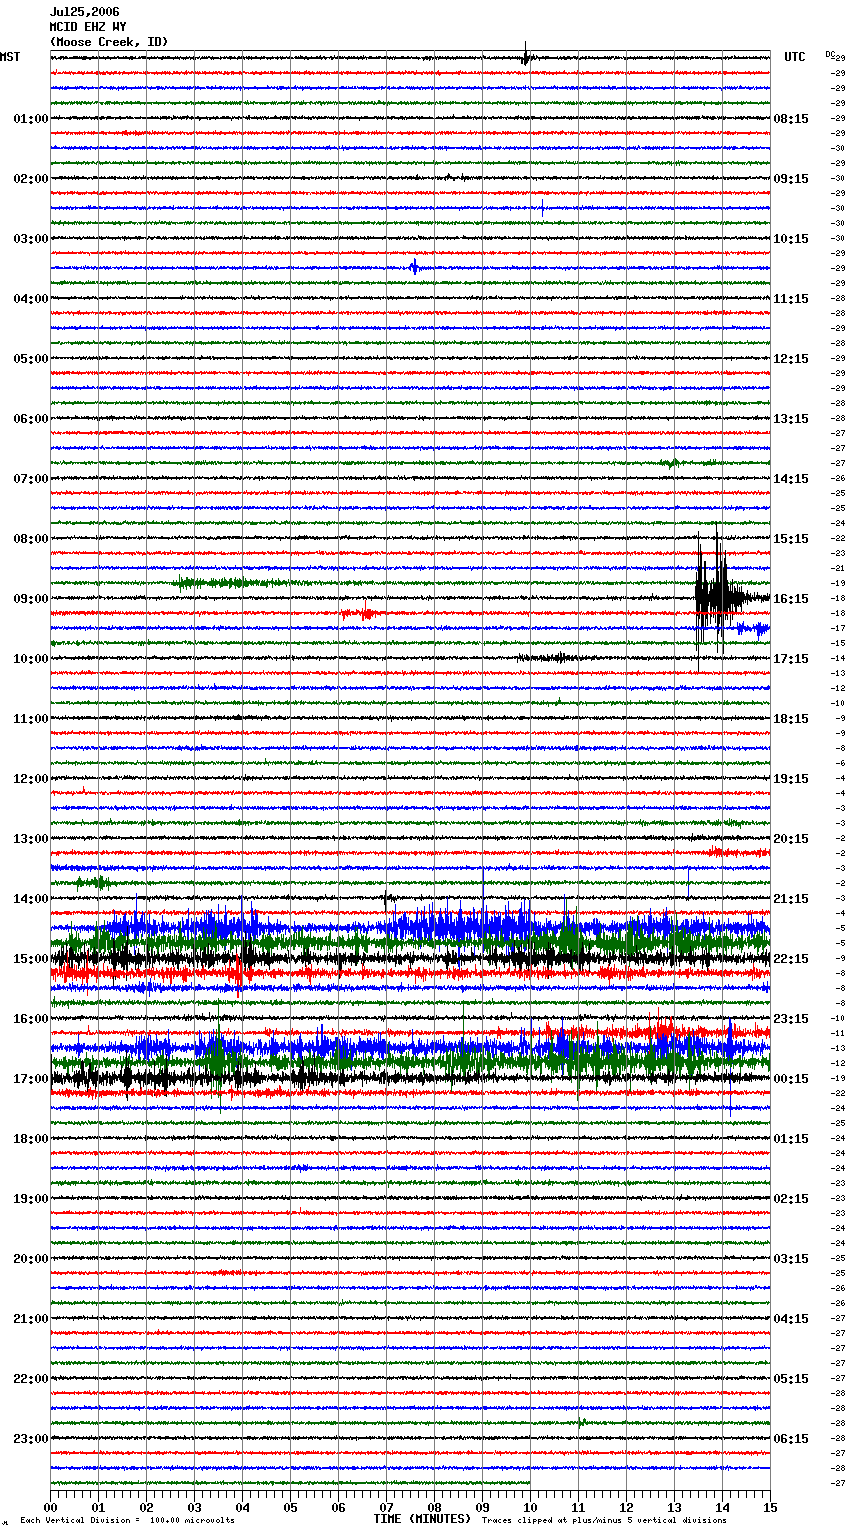Select the 02:00 MST row label
Image resolution: width=850 pixels, height=1534 pixels.
click(31, 179)
